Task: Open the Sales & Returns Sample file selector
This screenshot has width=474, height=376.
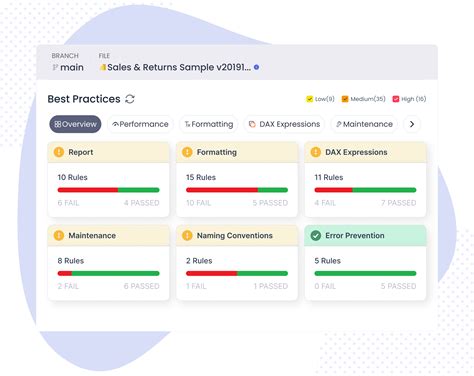Action: click(x=179, y=67)
